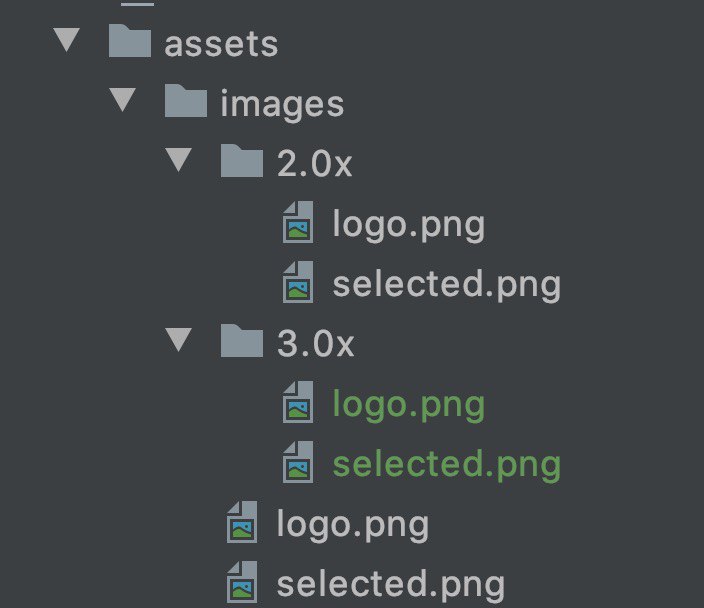Viewport: 704px width, 608px height.
Task: Click the 3.0x folder icon
Action: [x=242, y=340]
